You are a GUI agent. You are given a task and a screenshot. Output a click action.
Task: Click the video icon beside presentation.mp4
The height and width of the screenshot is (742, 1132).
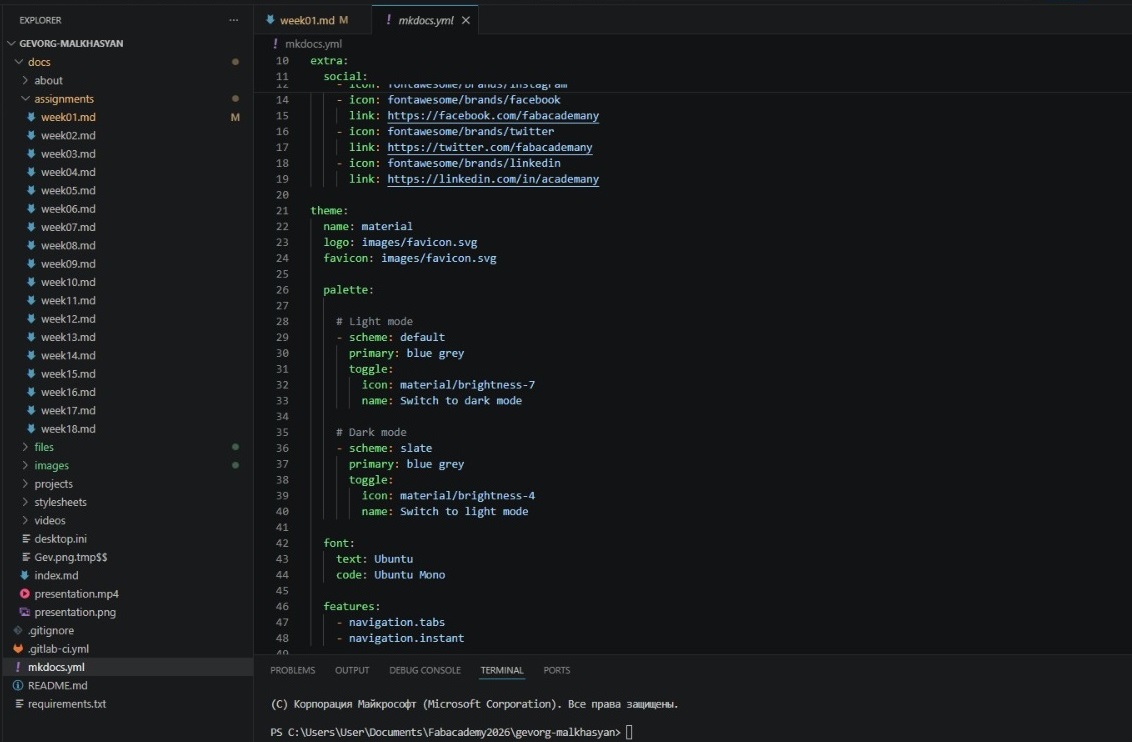coord(25,593)
